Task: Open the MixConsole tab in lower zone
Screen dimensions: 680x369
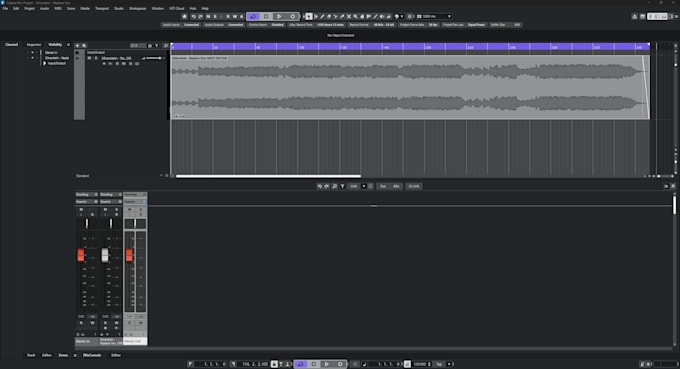Action: 92,355
